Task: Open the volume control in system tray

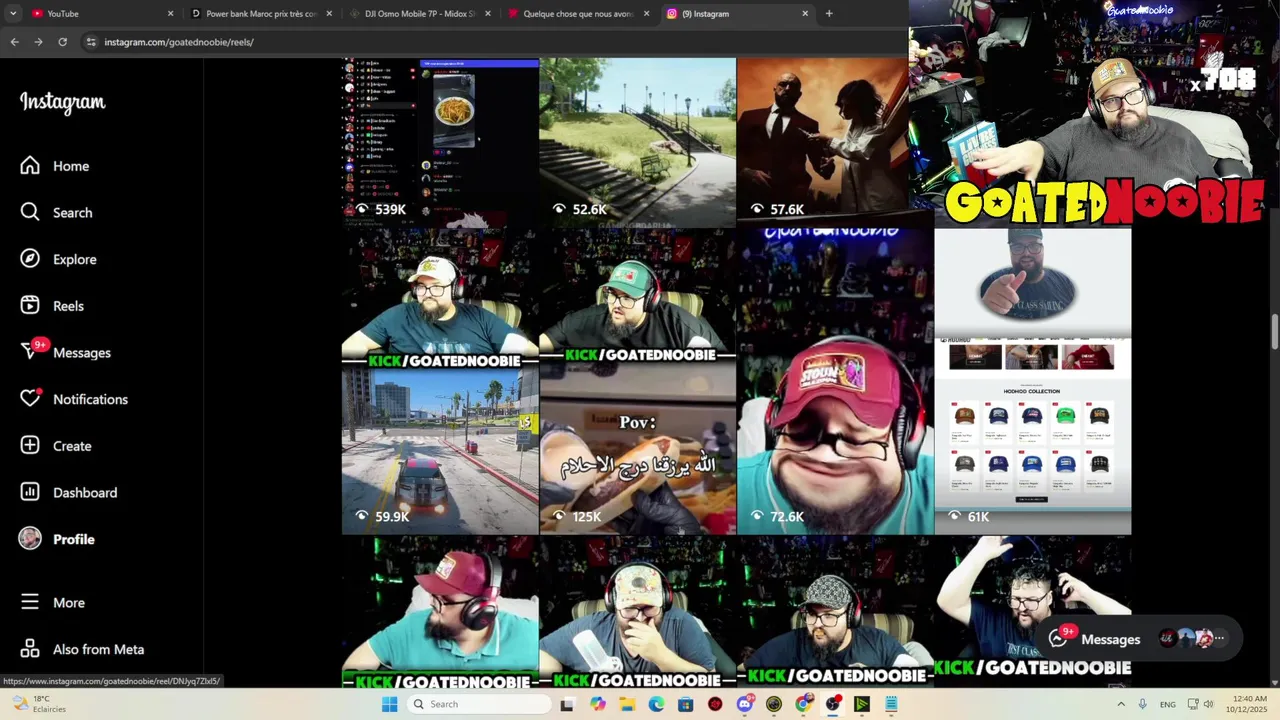Action: (x=1208, y=704)
